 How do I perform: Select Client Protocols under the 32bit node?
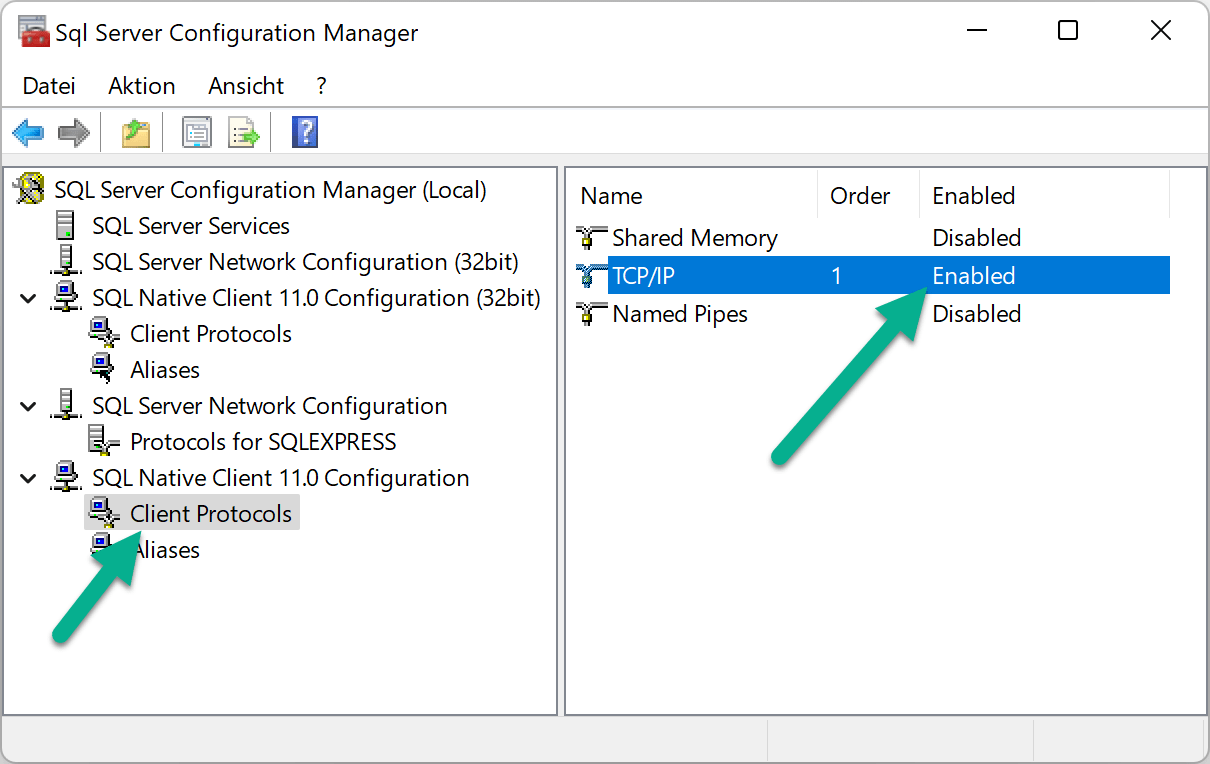click(211, 334)
